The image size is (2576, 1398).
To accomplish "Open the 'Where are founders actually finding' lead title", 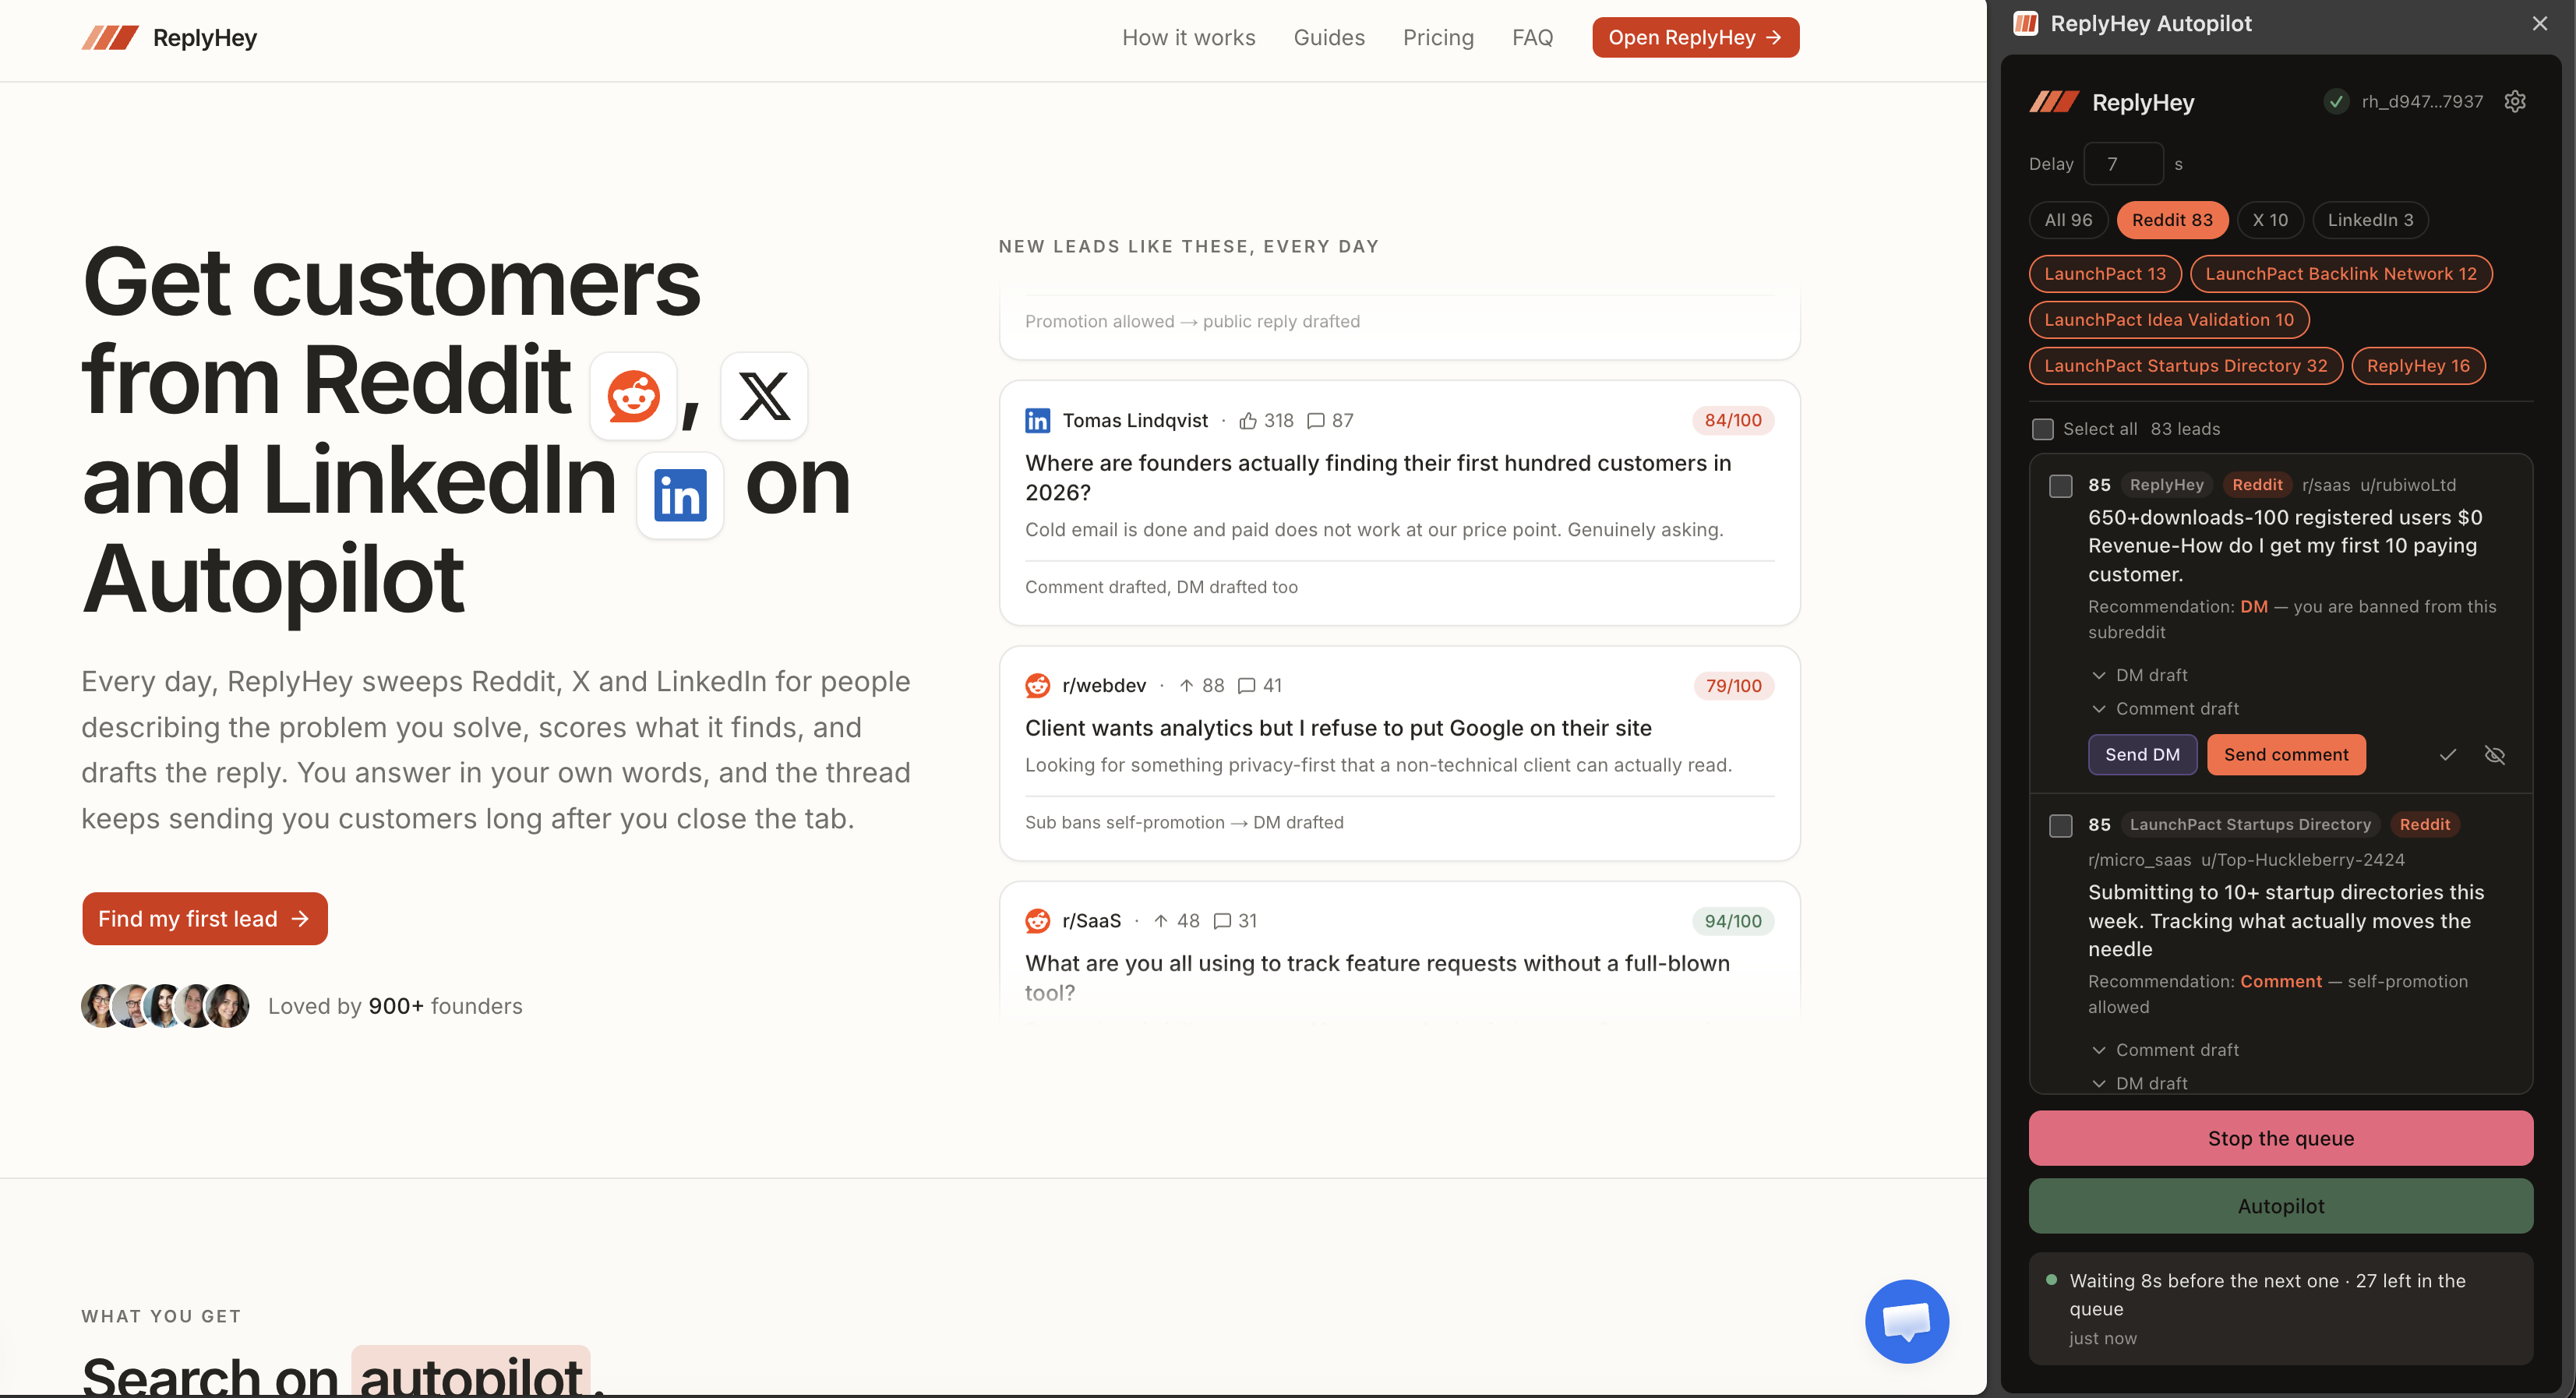I will (1378, 478).
